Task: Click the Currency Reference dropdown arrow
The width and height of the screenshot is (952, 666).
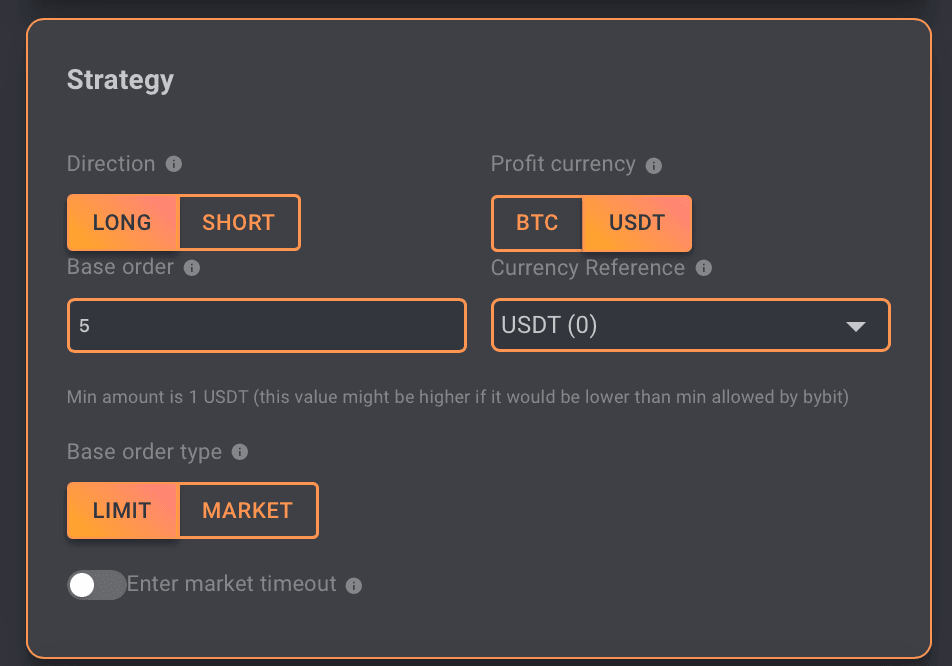Action: (x=856, y=327)
